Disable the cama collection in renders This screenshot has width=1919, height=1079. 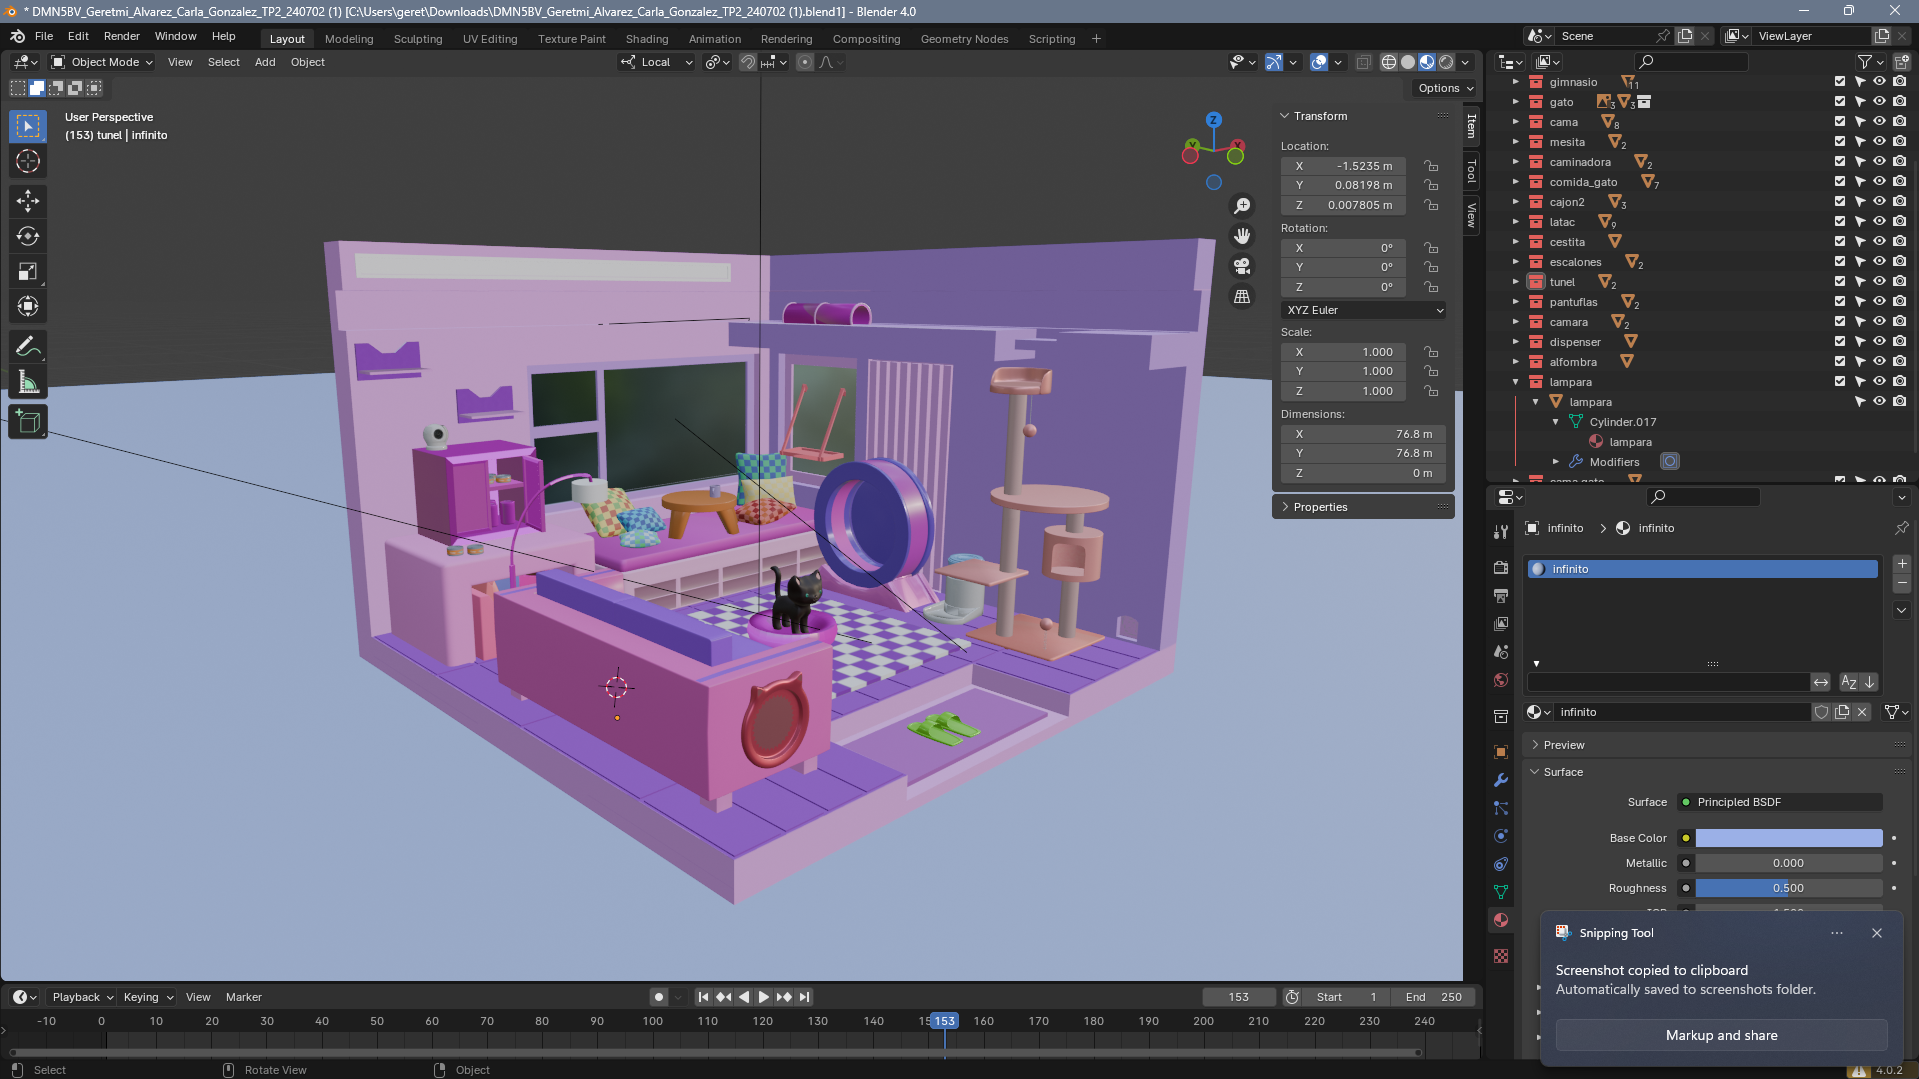[1899, 122]
